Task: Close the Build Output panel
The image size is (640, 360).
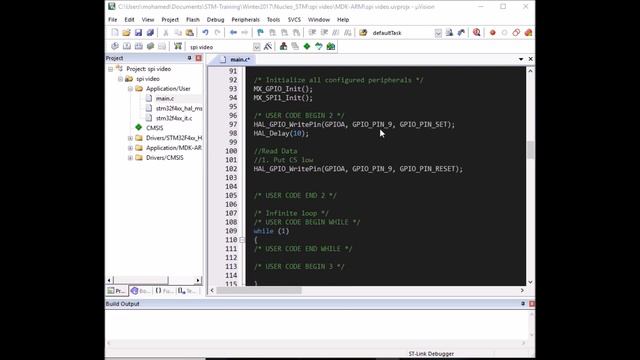Action: (532, 304)
